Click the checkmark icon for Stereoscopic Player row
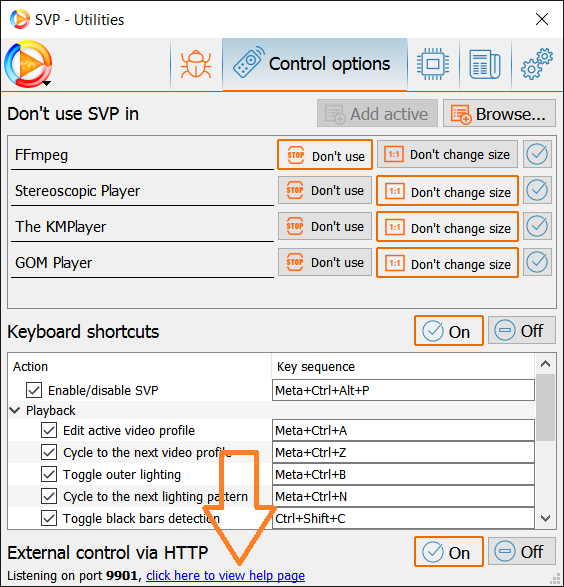Image resolution: width=564 pixels, height=587 pixels. click(537, 190)
